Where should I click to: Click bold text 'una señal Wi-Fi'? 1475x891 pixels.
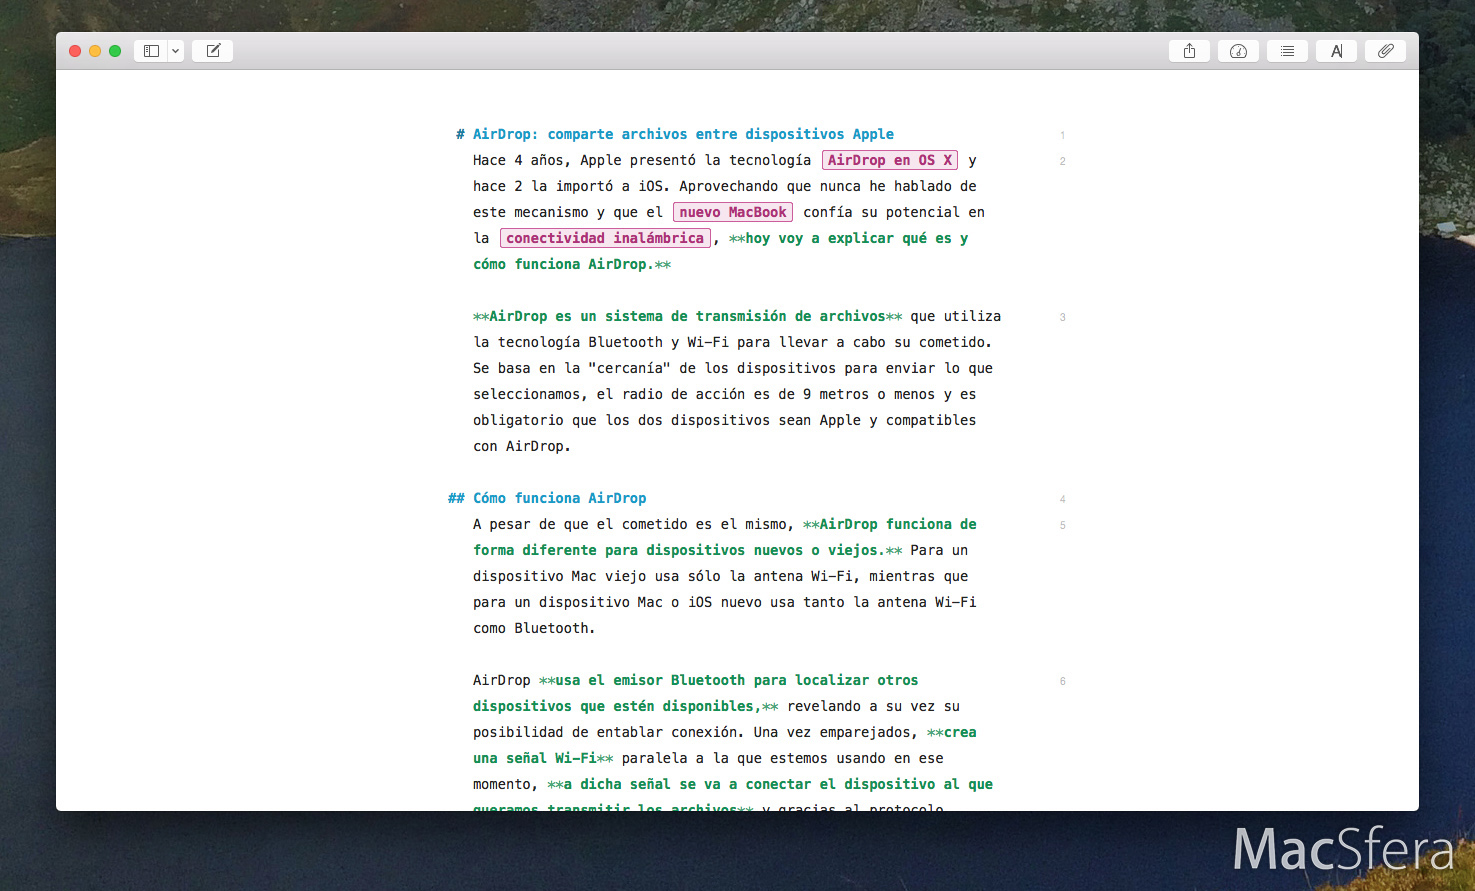point(534,758)
